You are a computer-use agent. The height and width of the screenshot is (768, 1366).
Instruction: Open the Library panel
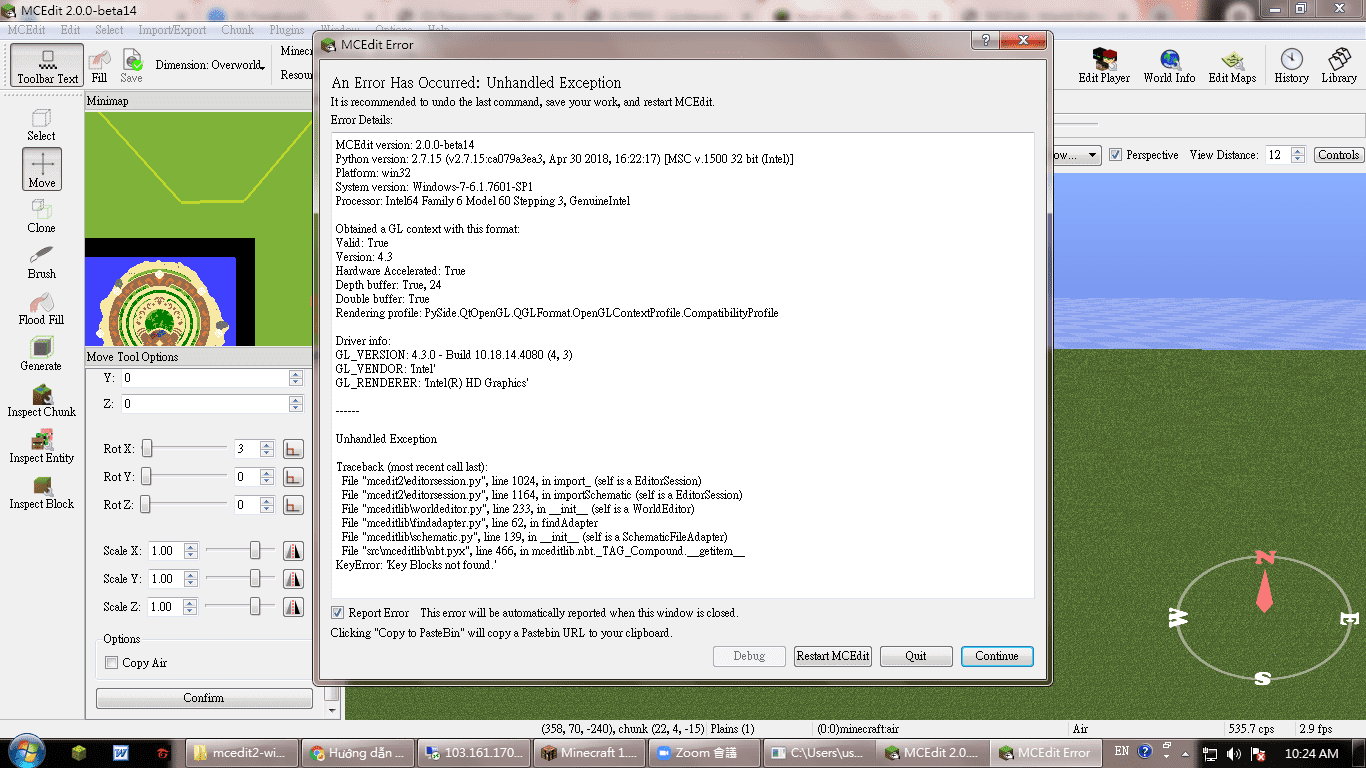(1339, 66)
